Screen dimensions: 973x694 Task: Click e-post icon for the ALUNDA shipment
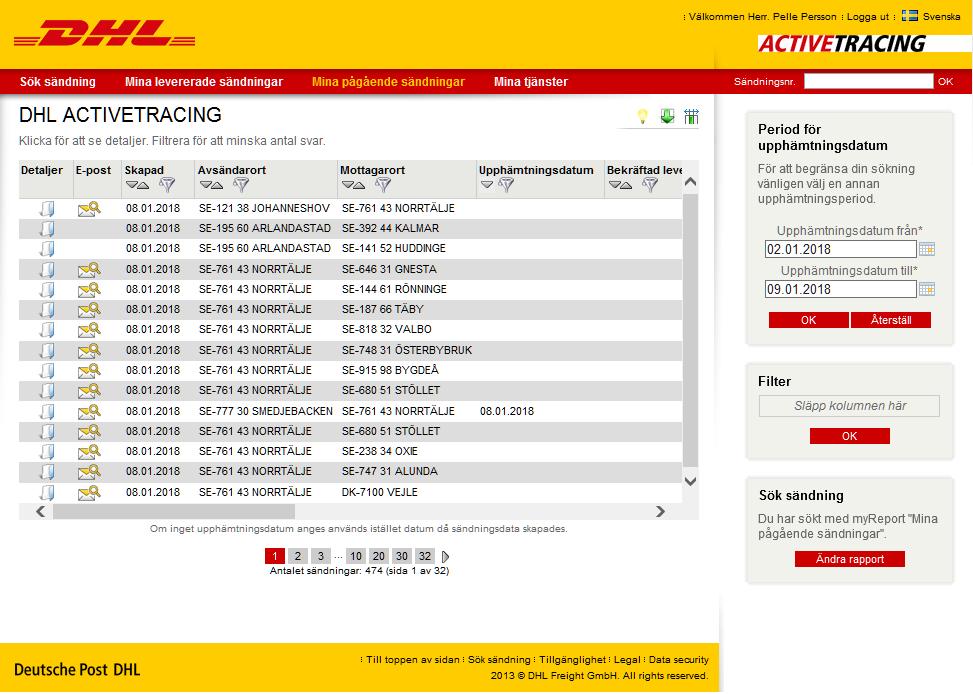coord(89,471)
